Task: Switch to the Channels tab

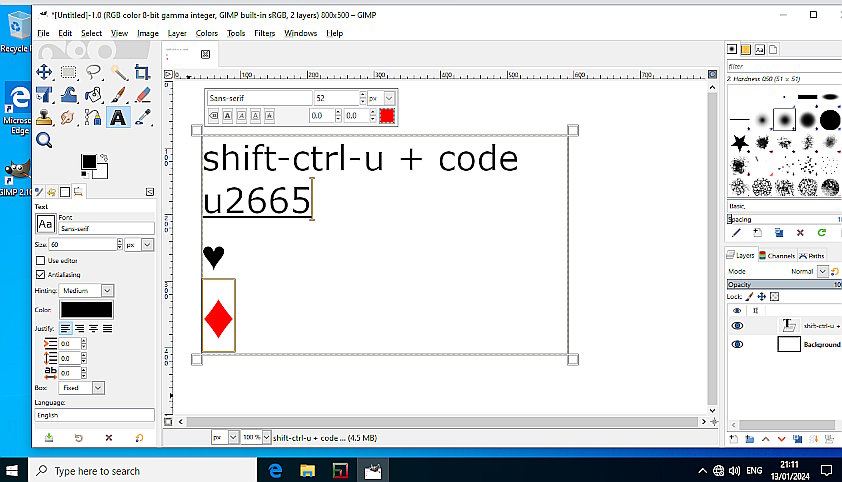Action: (776, 255)
